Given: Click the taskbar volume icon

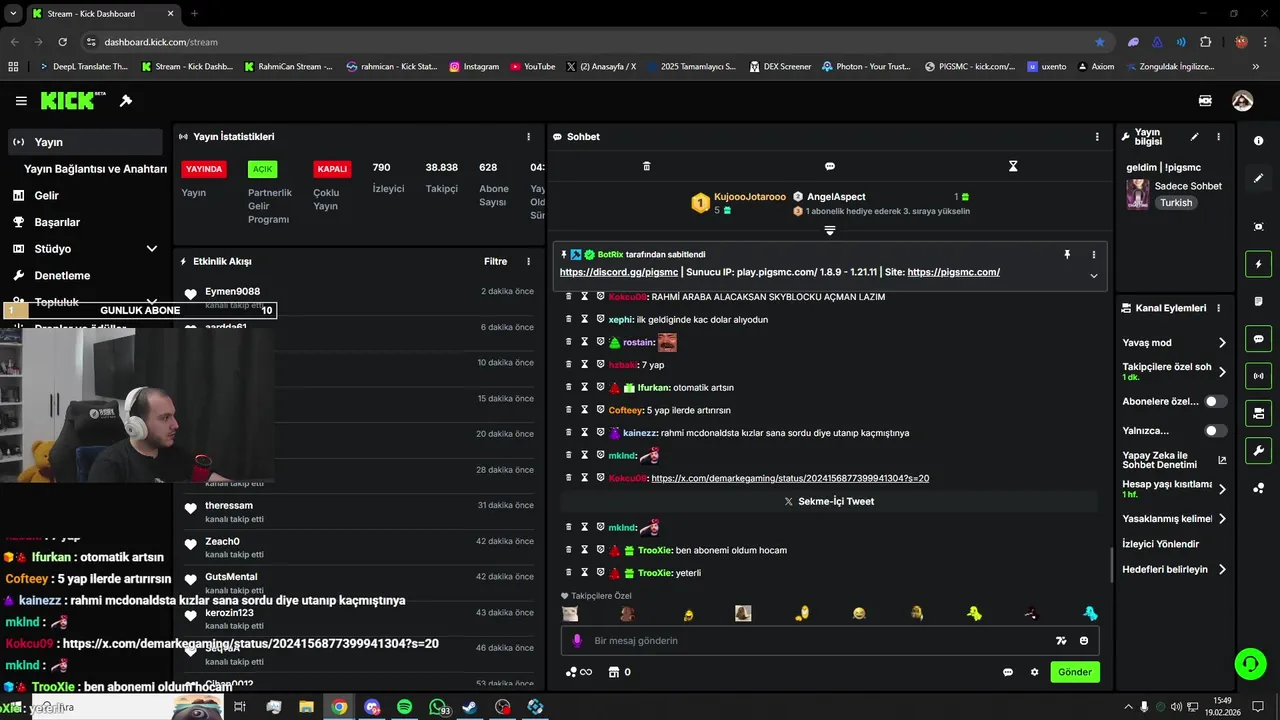Looking at the screenshot, I should point(1176,707).
